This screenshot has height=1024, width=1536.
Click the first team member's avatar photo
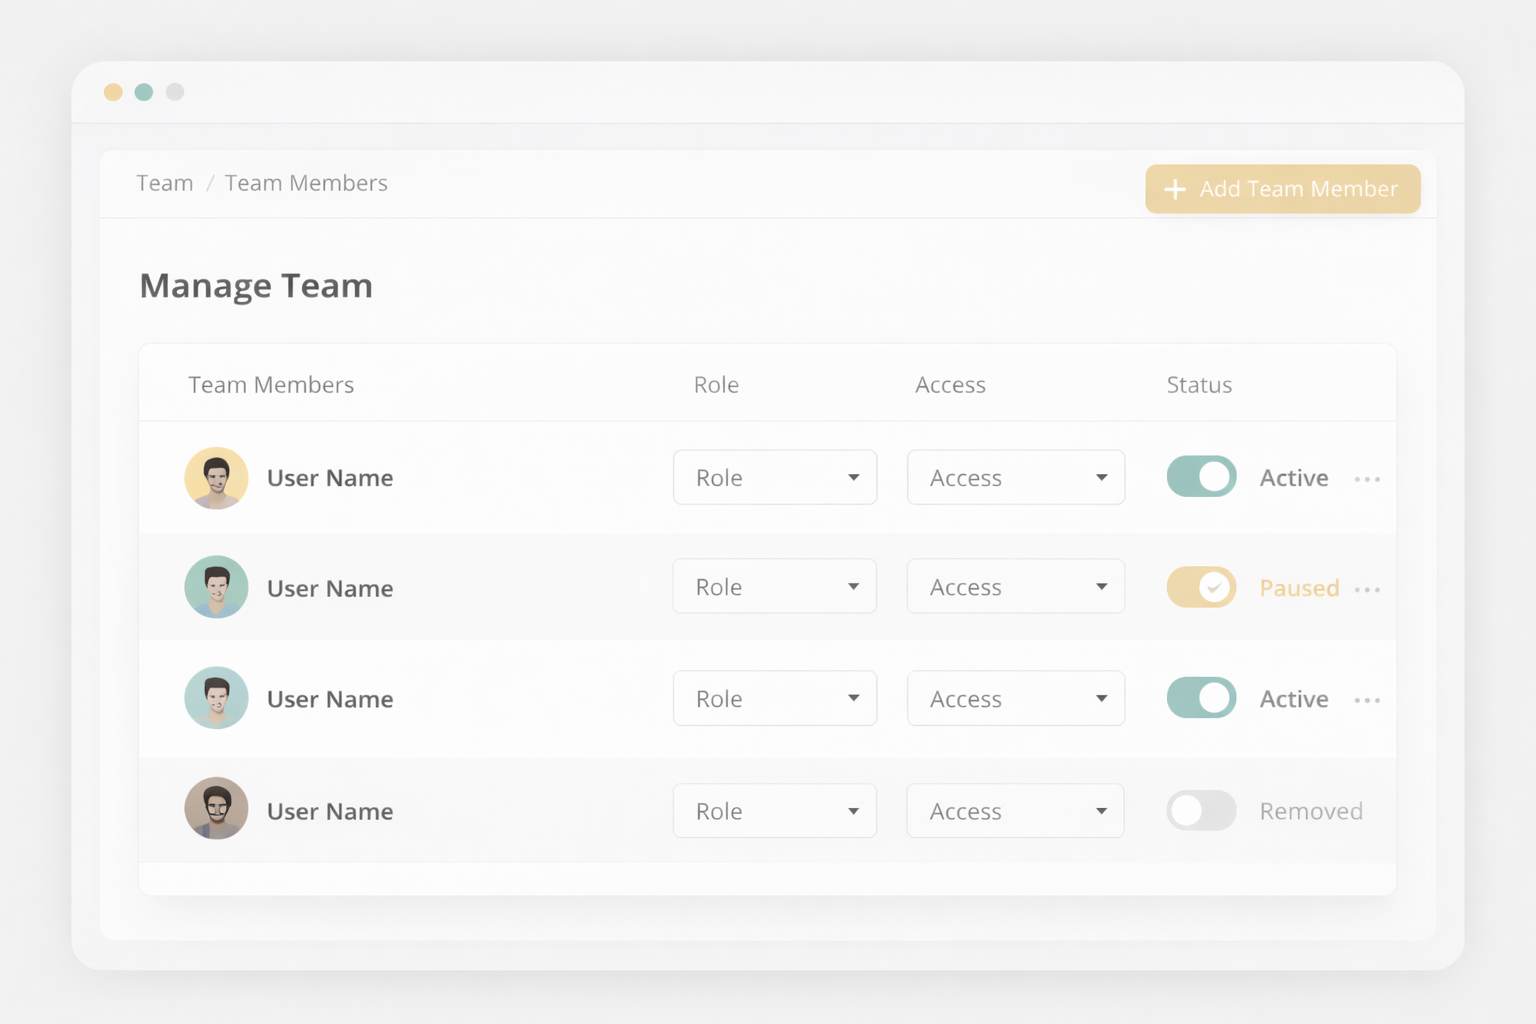point(216,478)
